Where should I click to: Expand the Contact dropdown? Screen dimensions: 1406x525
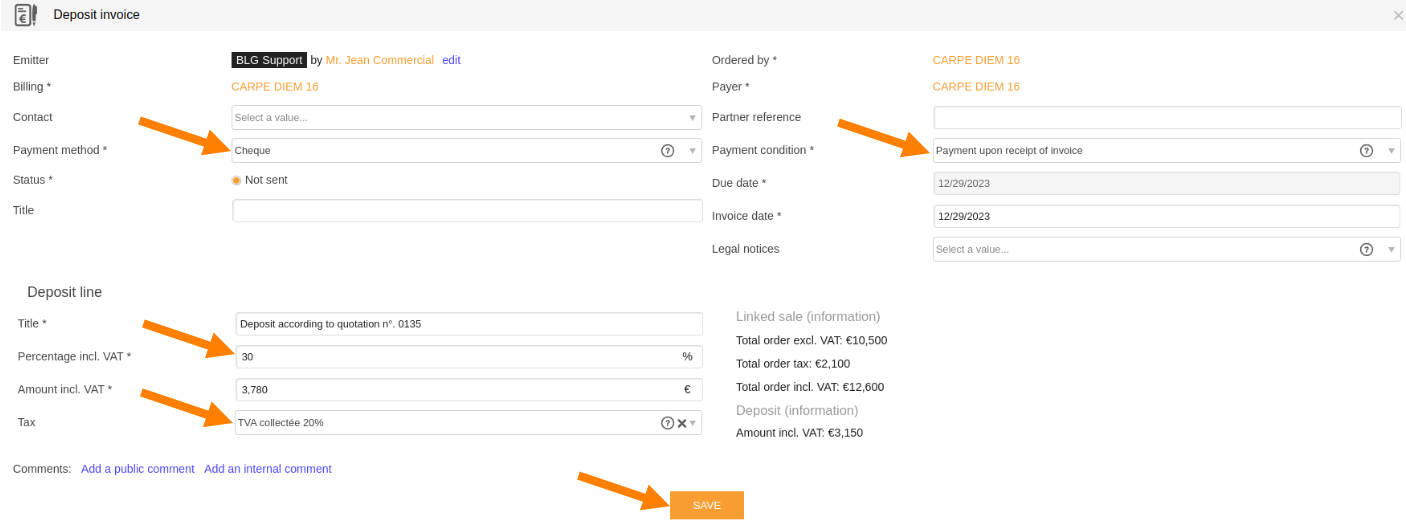coord(467,118)
